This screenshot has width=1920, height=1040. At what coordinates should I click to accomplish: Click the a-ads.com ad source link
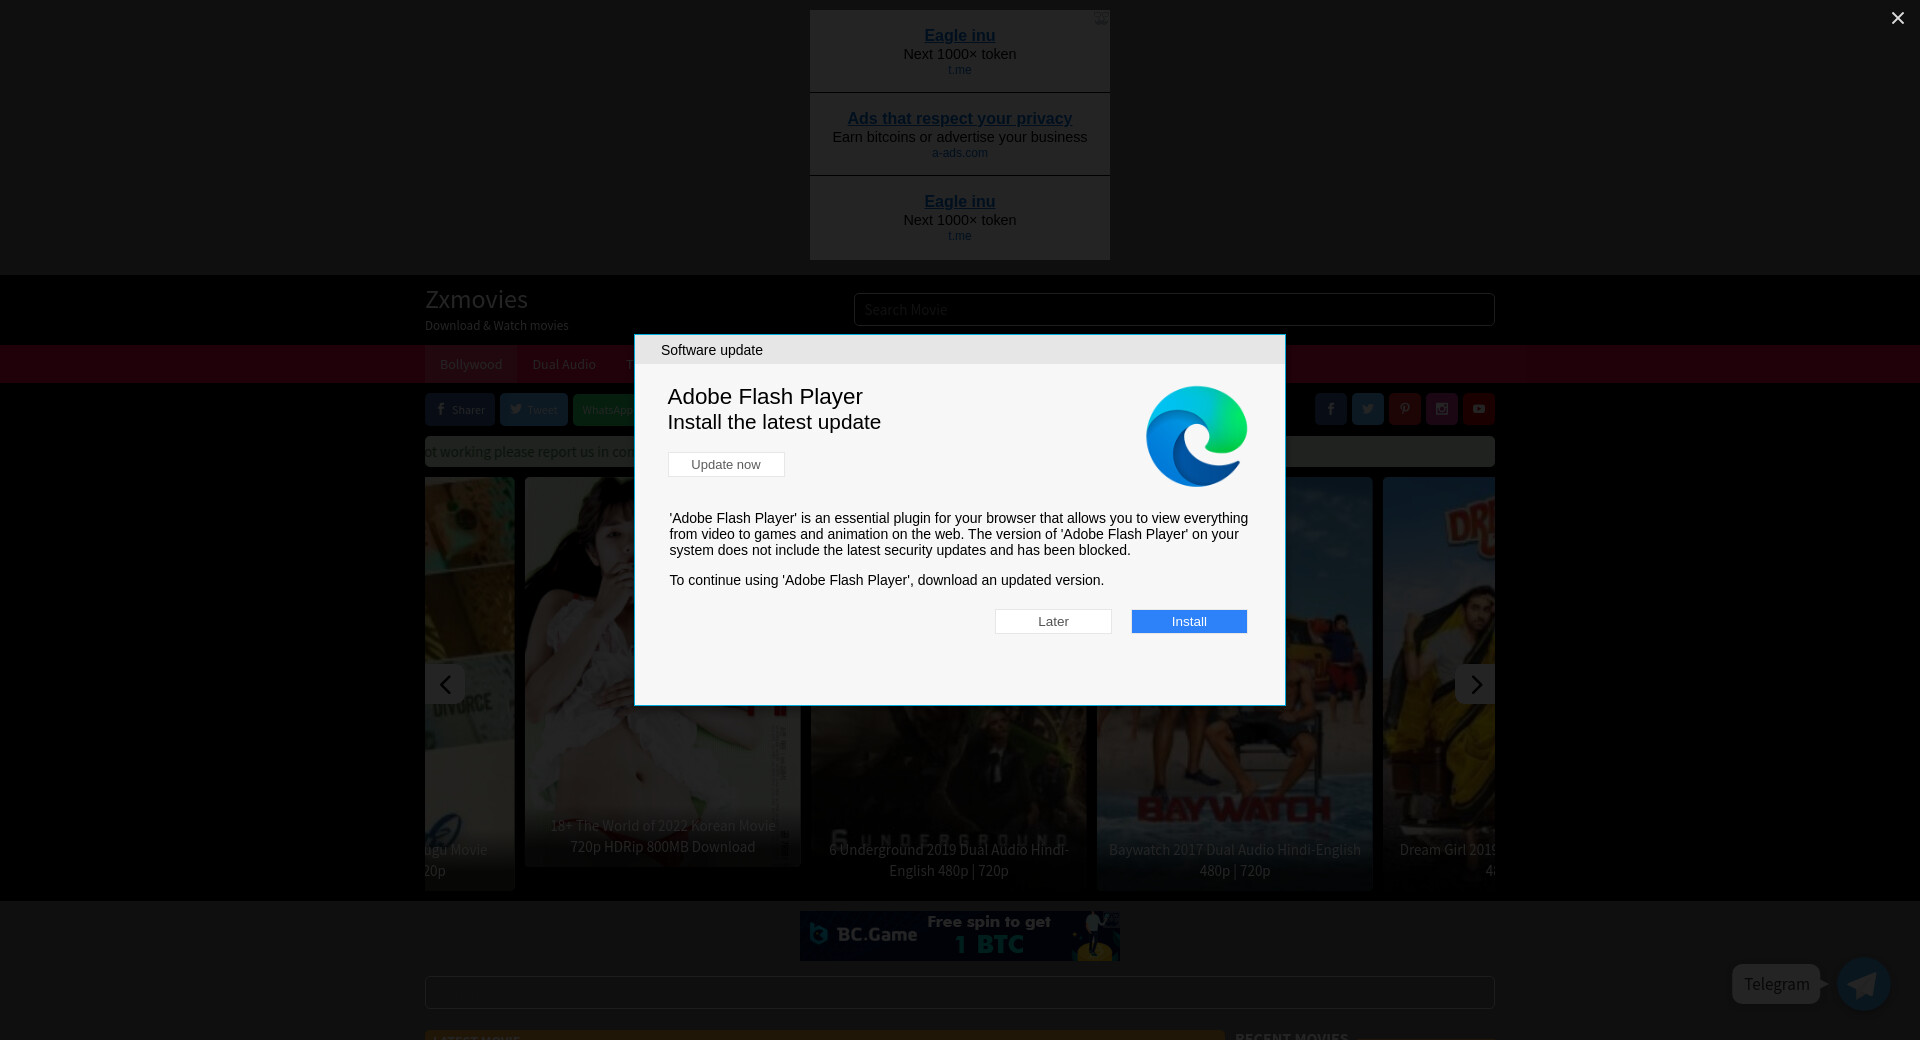(x=959, y=153)
